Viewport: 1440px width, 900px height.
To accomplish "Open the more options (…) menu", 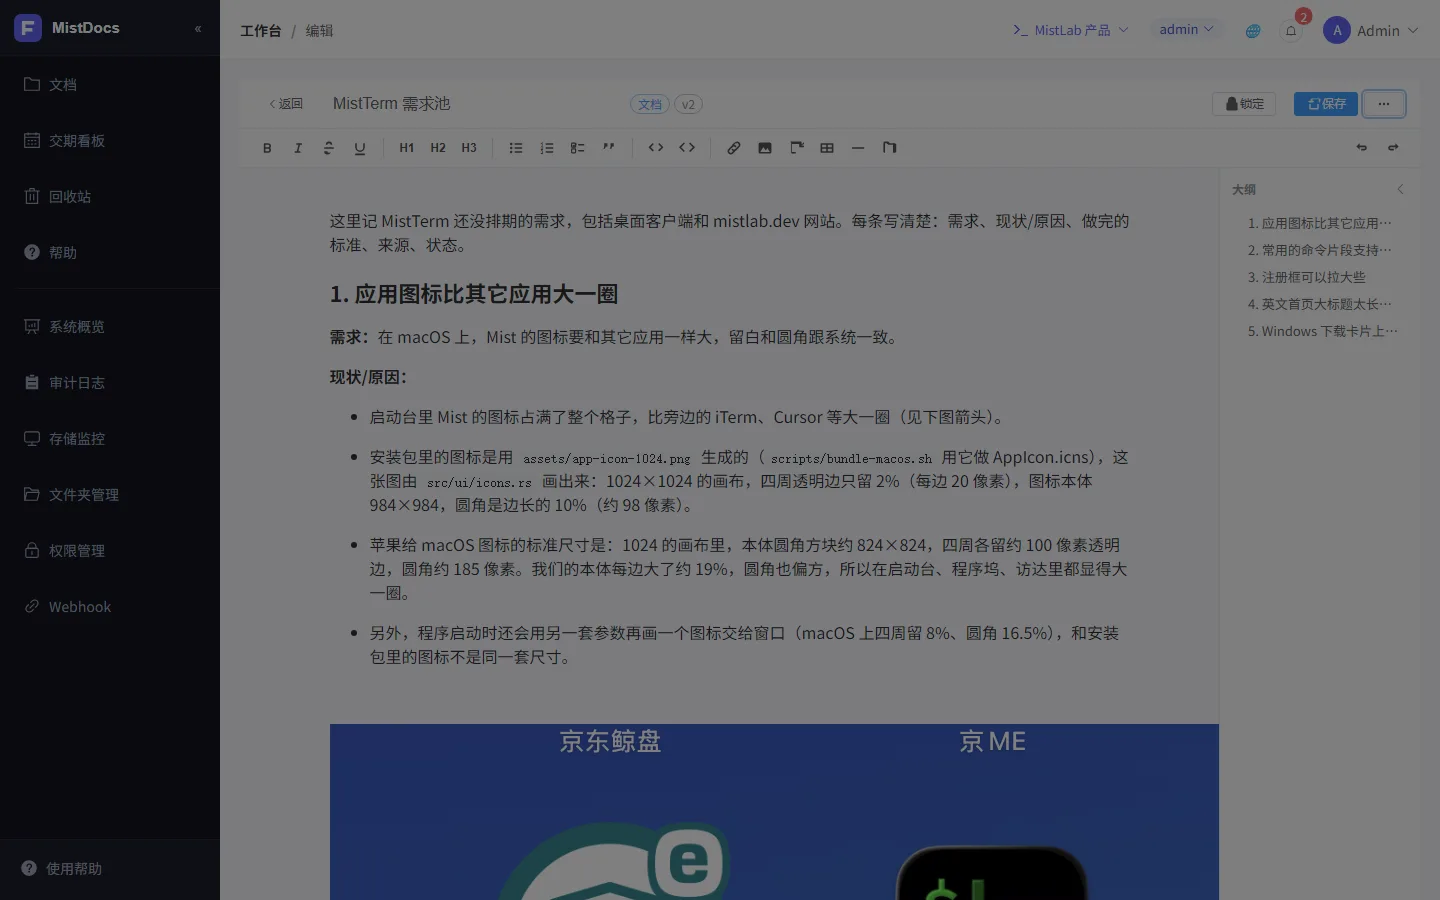I will click(x=1384, y=104).
